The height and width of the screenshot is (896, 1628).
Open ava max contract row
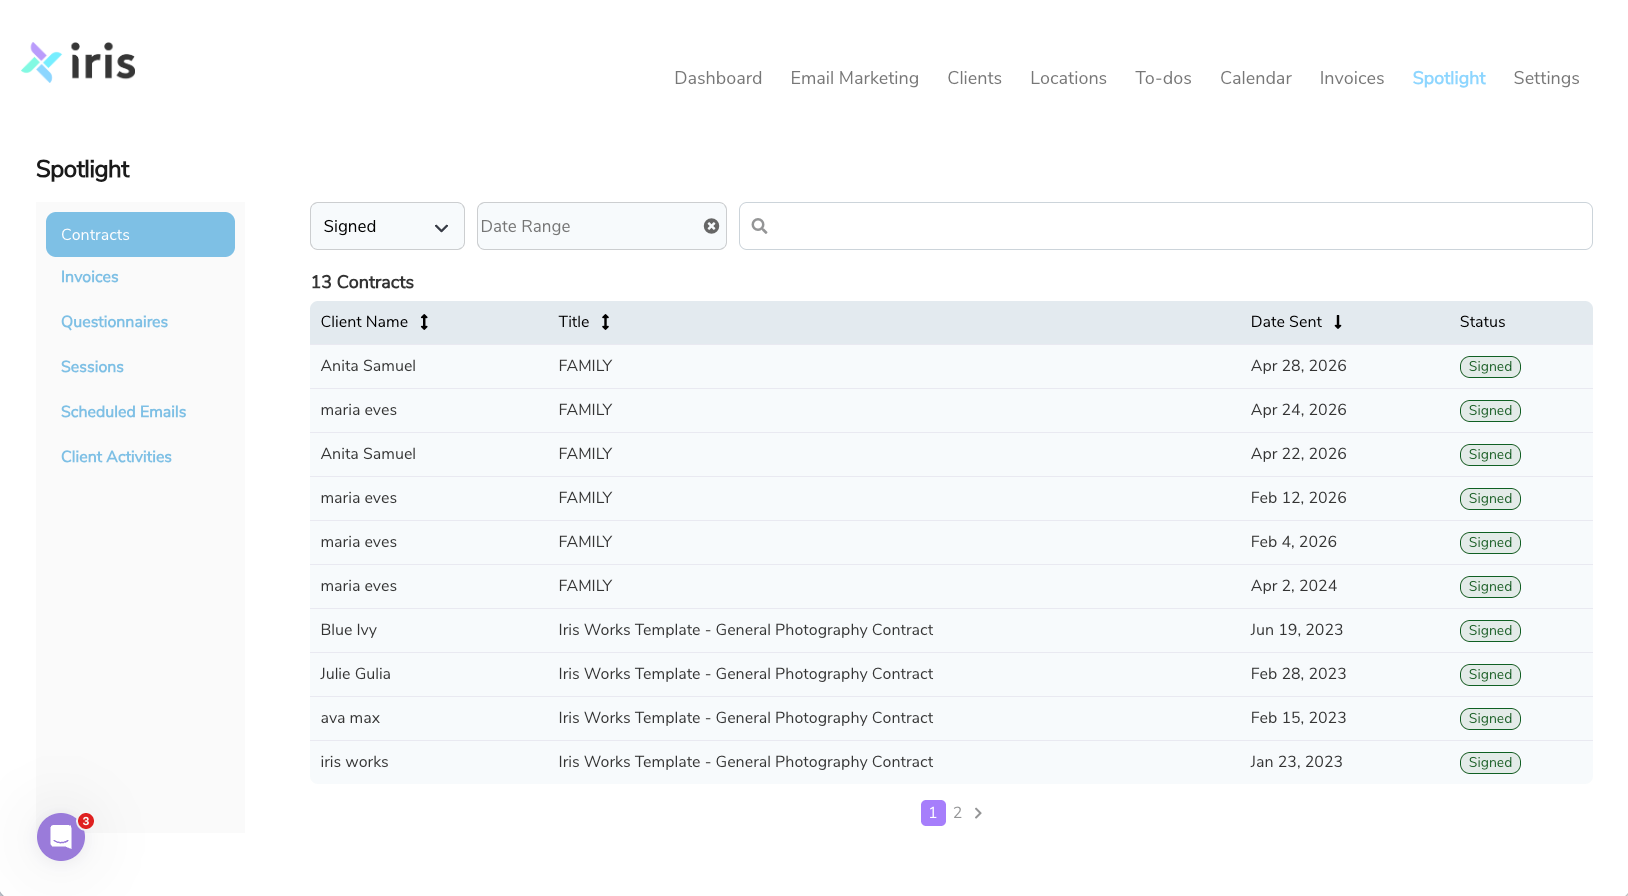[x=951, y=718]
